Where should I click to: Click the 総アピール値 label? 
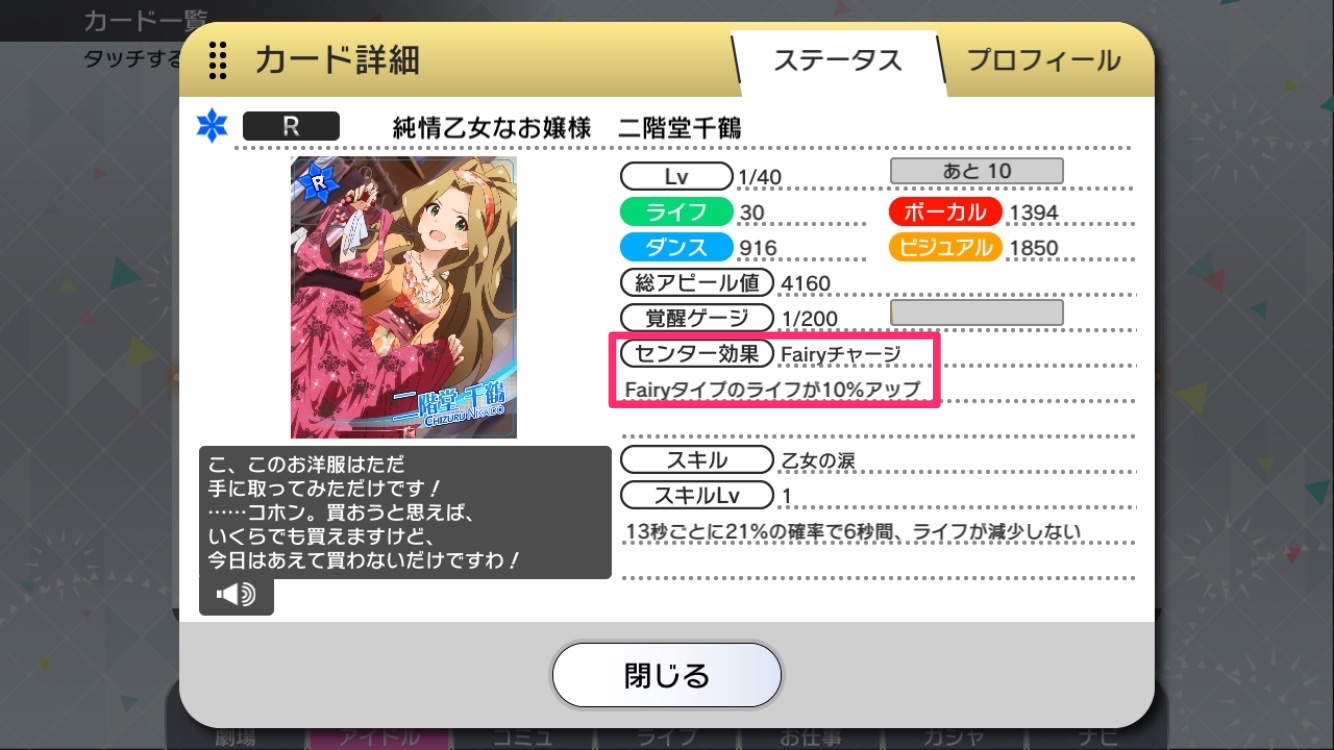point(697,283)
